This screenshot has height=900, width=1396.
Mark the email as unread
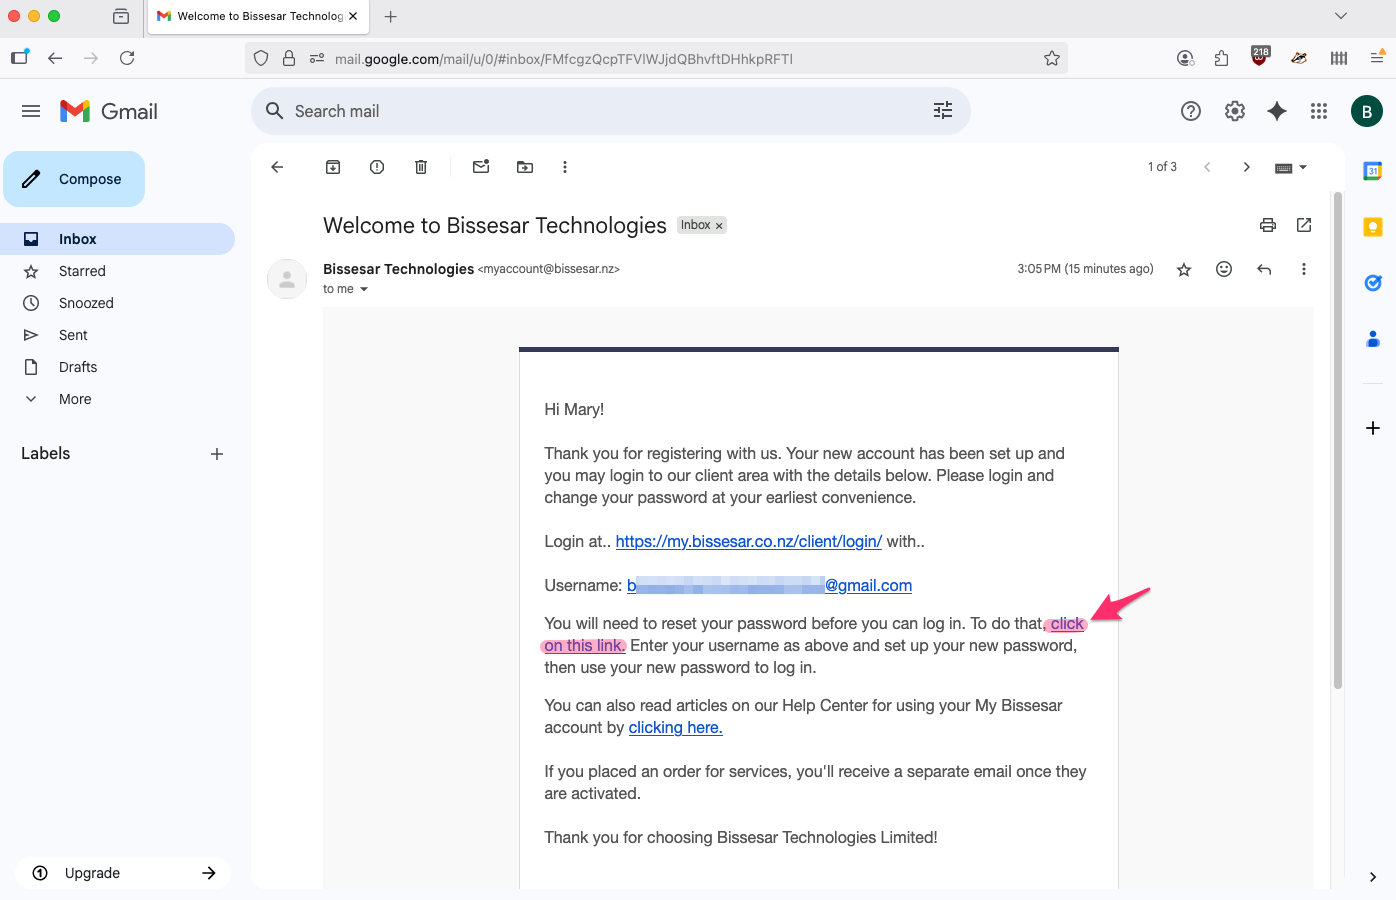click(481, 167)
